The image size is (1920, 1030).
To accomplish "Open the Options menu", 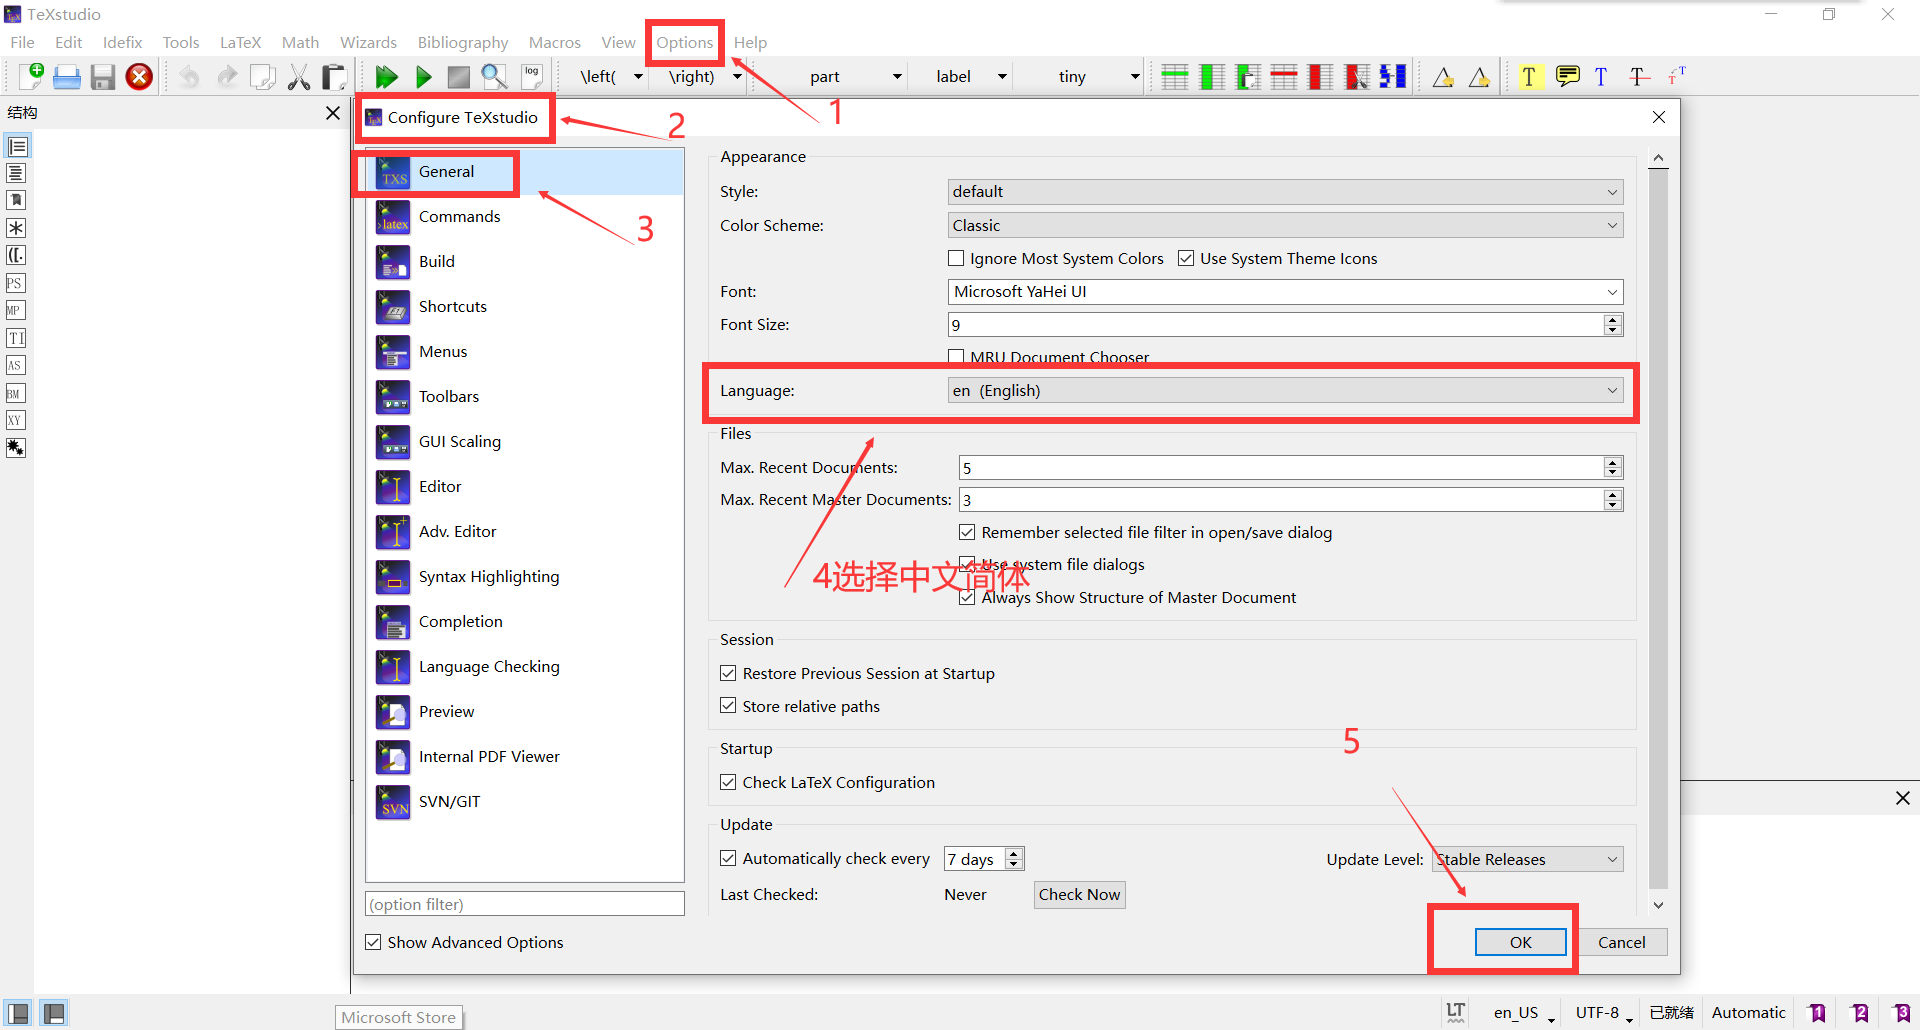I will pos(685,42).
